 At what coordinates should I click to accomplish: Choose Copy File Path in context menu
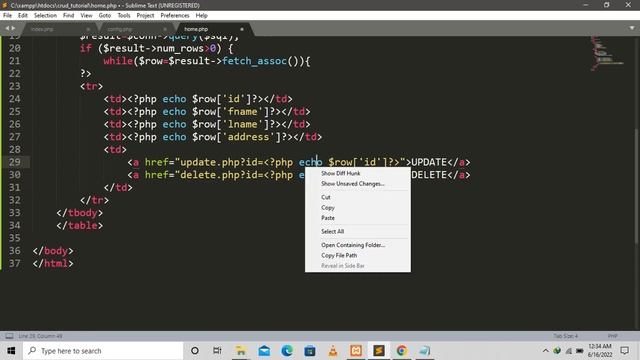click(358, 256)
